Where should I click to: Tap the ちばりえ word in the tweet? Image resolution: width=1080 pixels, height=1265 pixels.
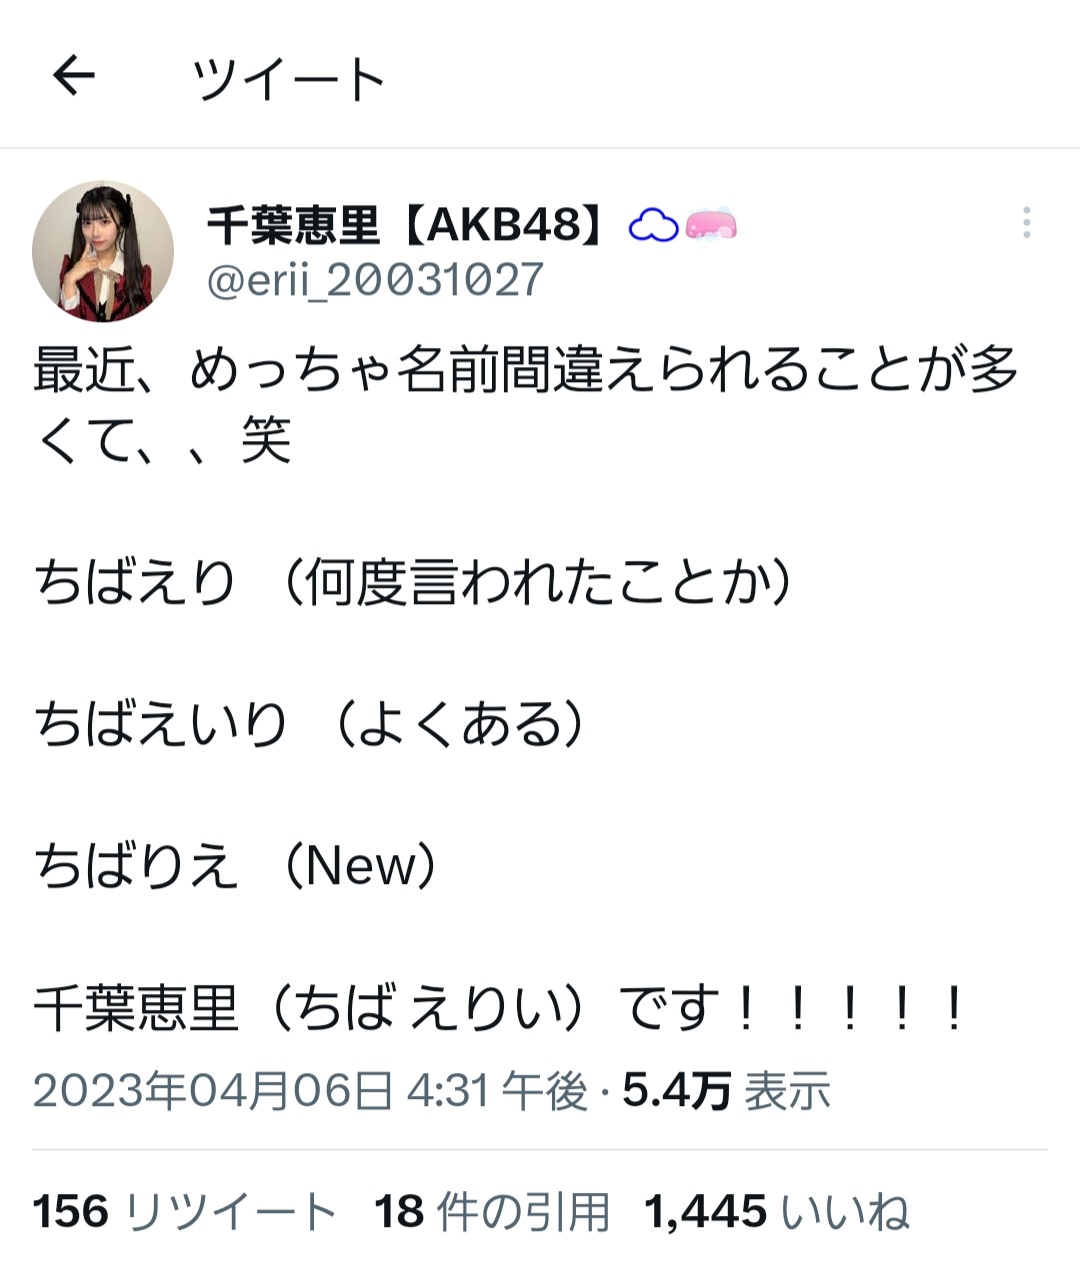coord(136,867)
